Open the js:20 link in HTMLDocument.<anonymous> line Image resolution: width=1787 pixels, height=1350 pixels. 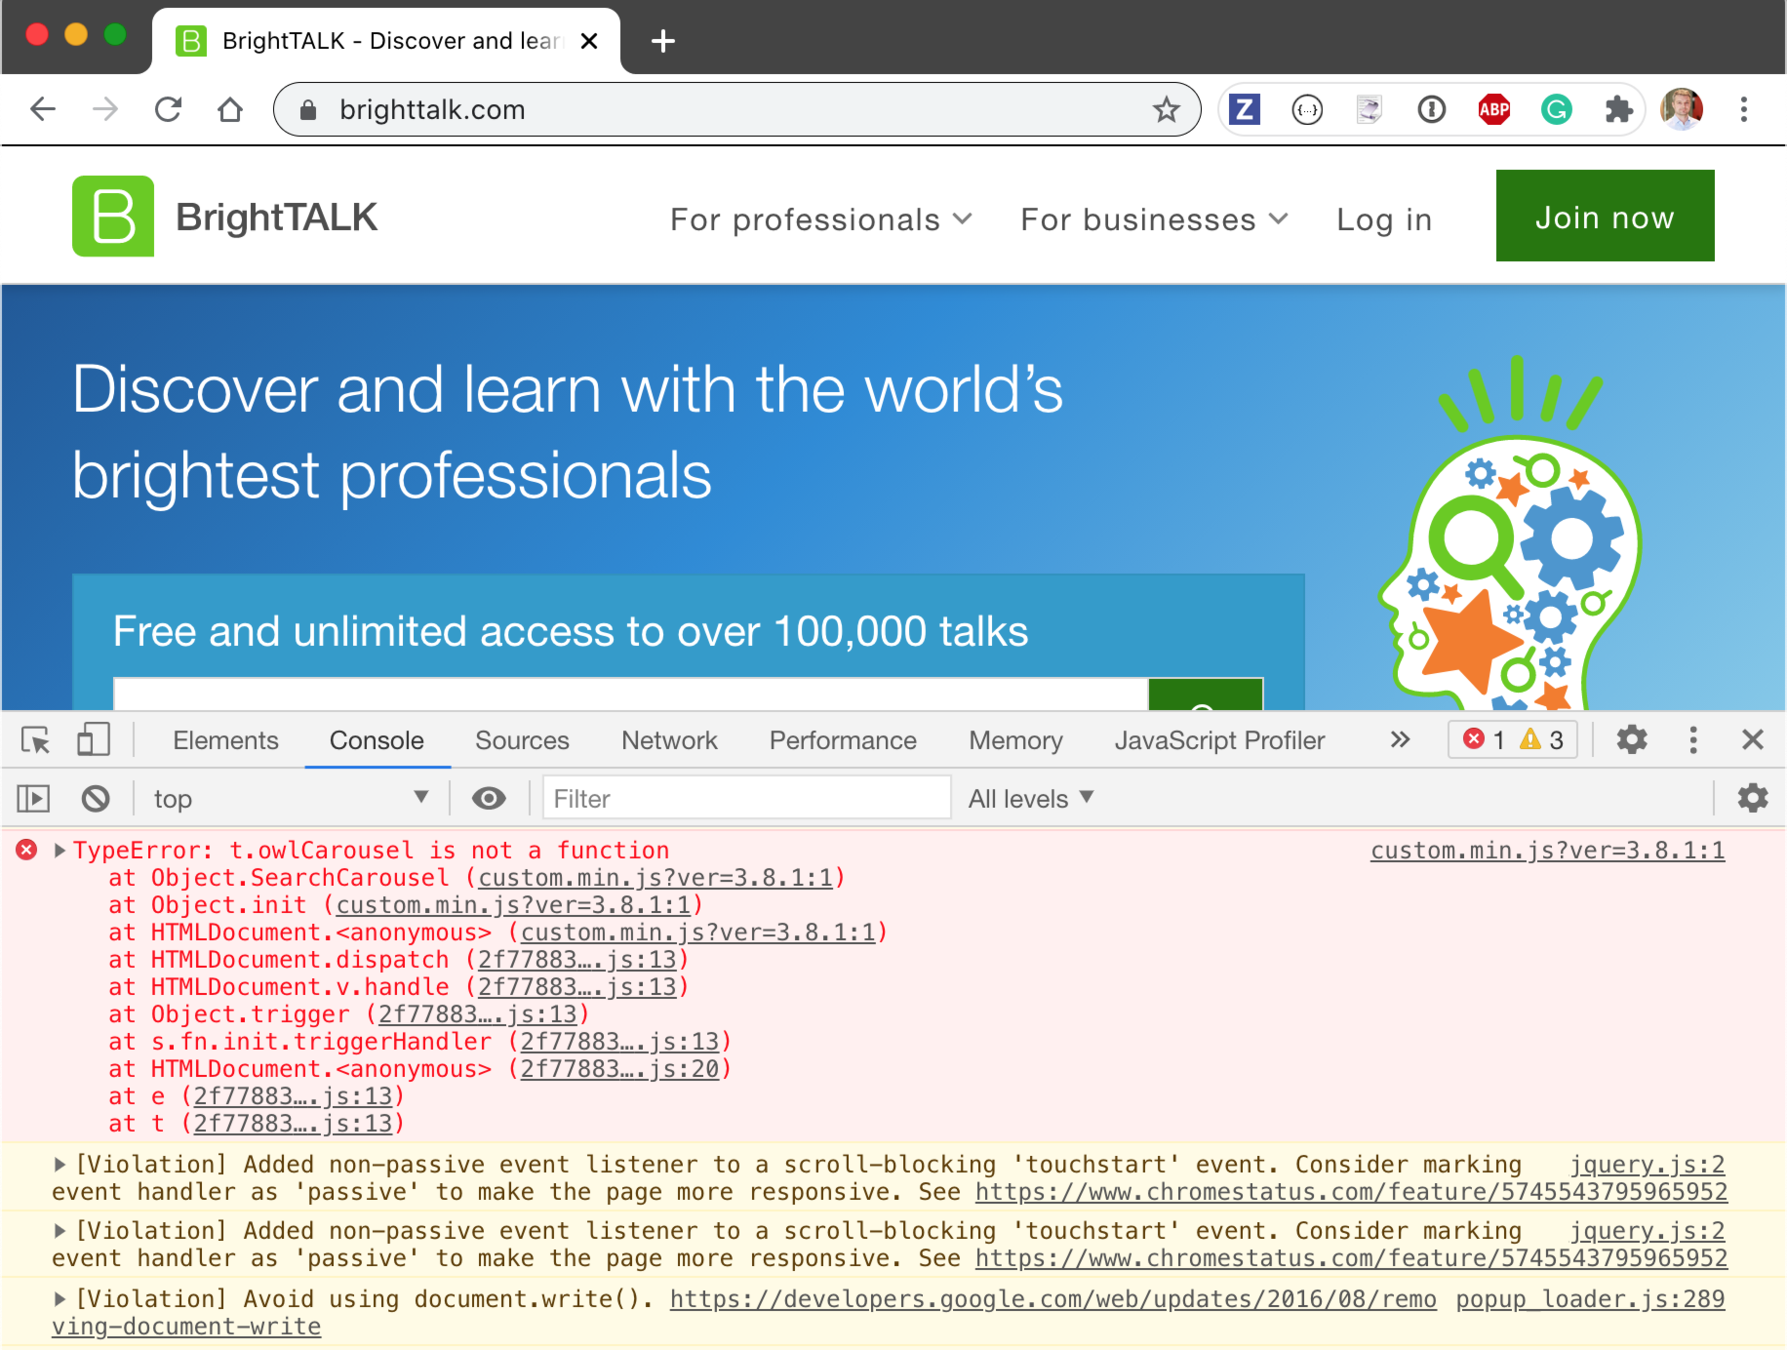tap(619, 1068)
